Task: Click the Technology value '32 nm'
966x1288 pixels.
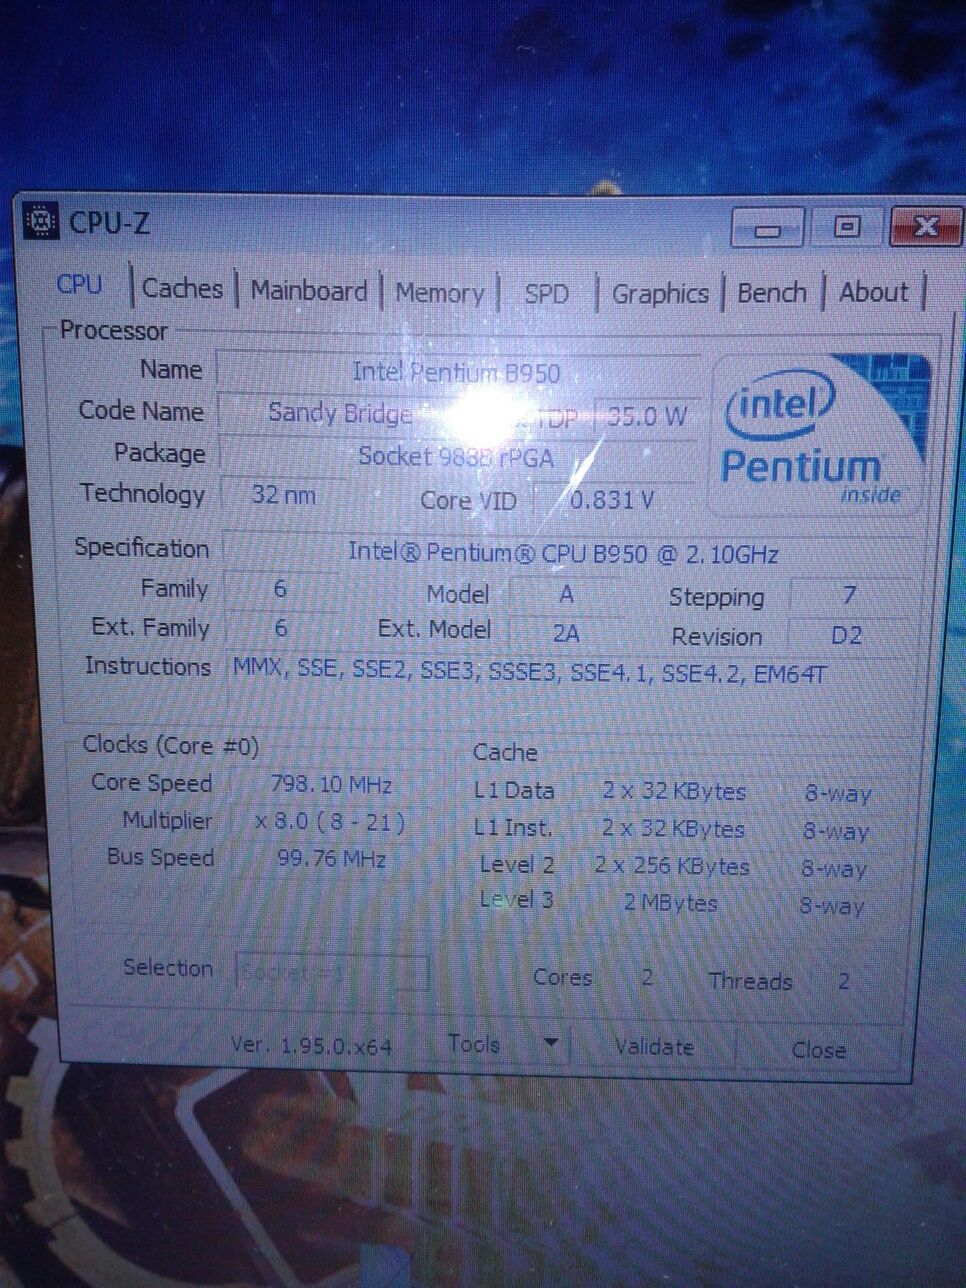Action: (x=284, y=494)
